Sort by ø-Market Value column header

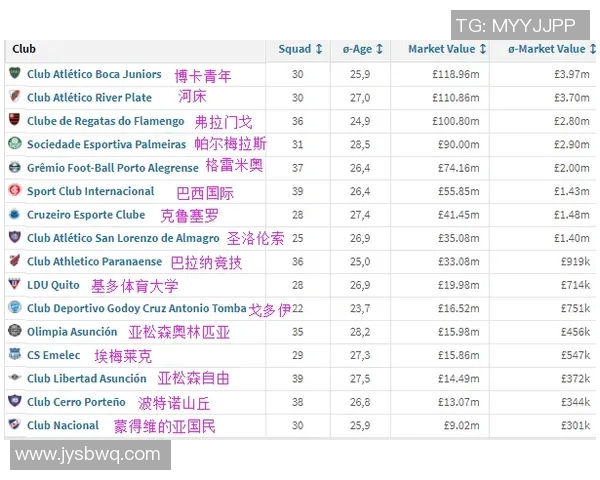(x=550, y=49)
